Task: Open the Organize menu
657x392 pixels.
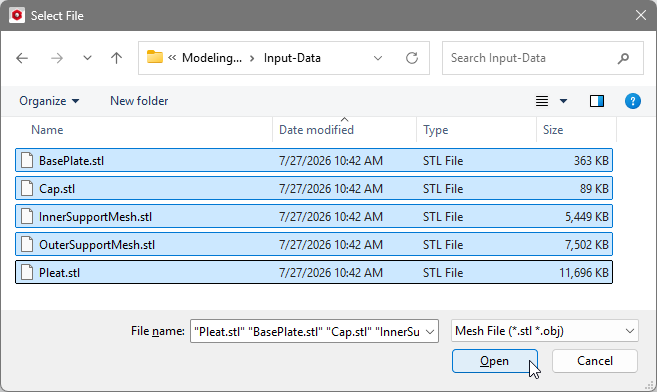Action: click(49, 101)
